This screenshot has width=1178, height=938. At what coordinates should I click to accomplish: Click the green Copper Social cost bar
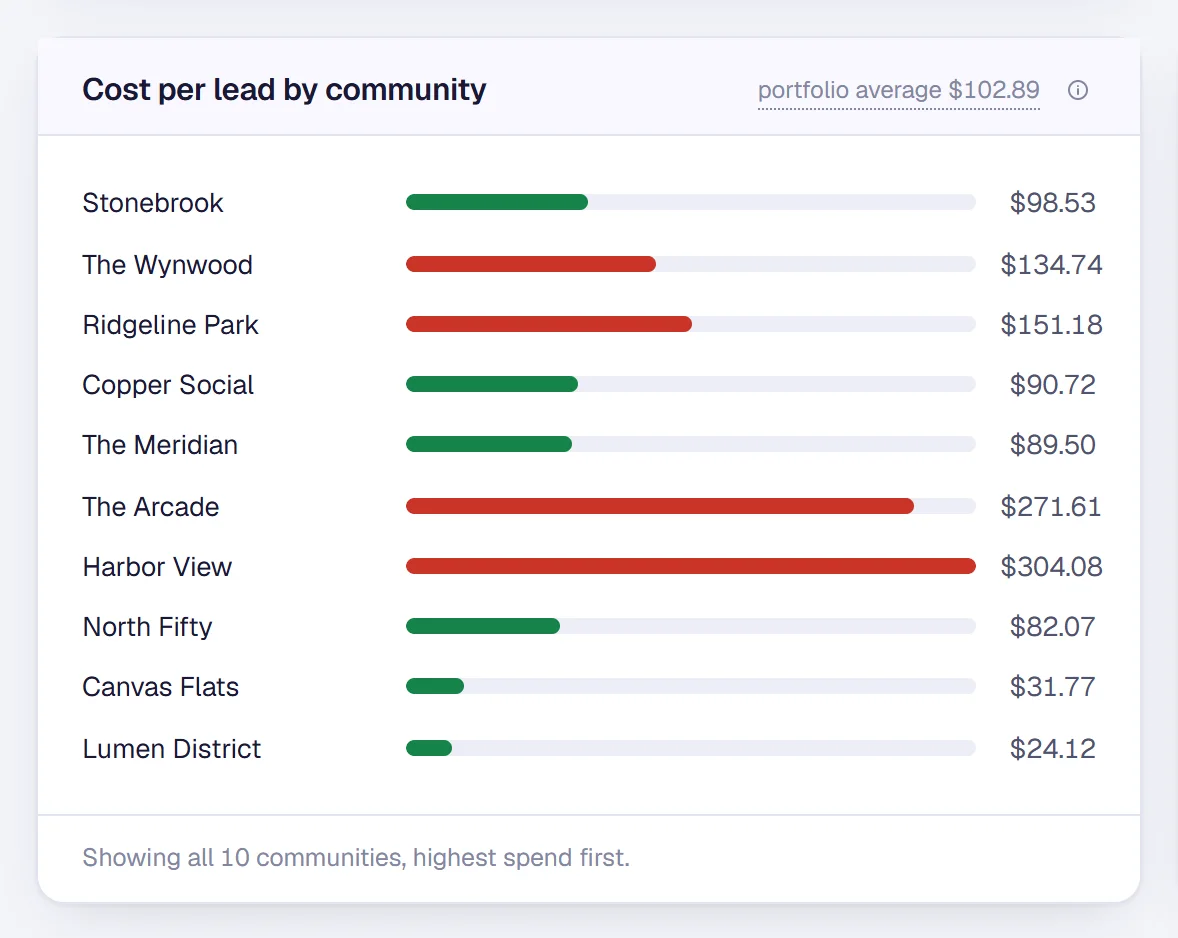(491, 384)
